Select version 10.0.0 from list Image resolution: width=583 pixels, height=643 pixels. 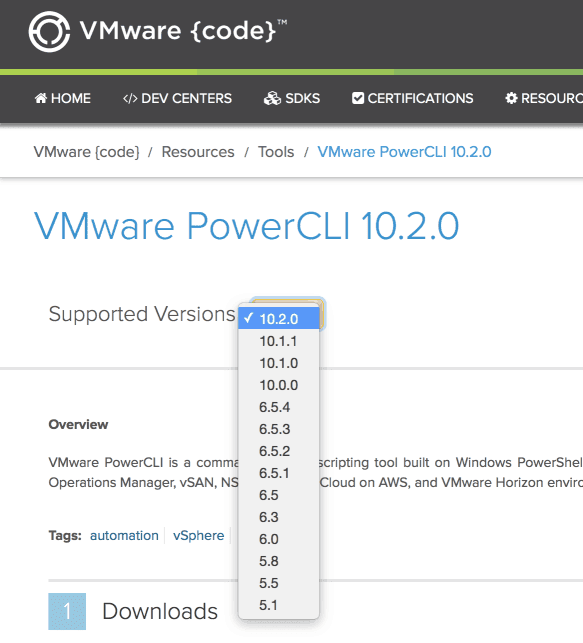point(279,385)
